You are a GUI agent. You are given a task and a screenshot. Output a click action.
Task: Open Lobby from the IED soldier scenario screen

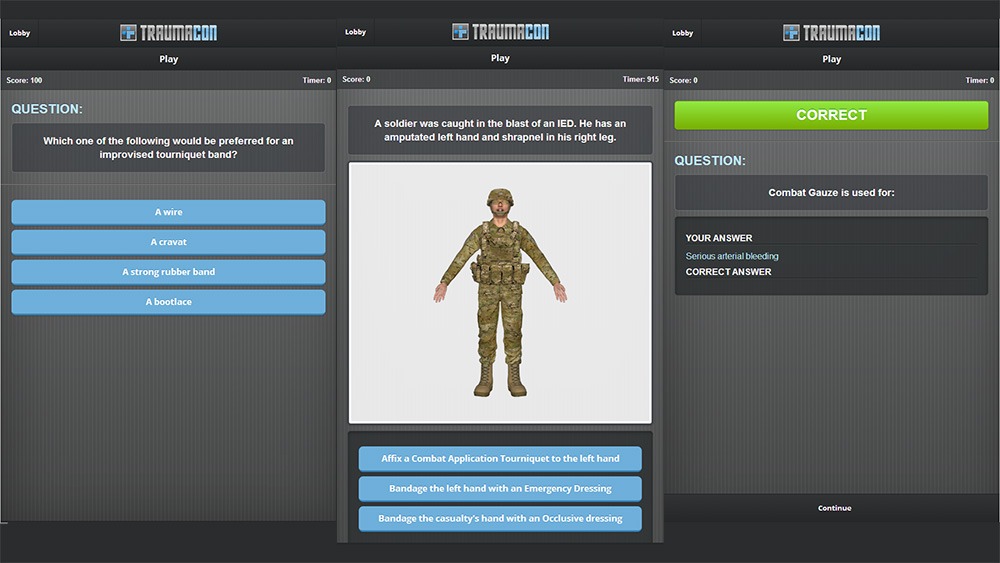pos(355,32)
